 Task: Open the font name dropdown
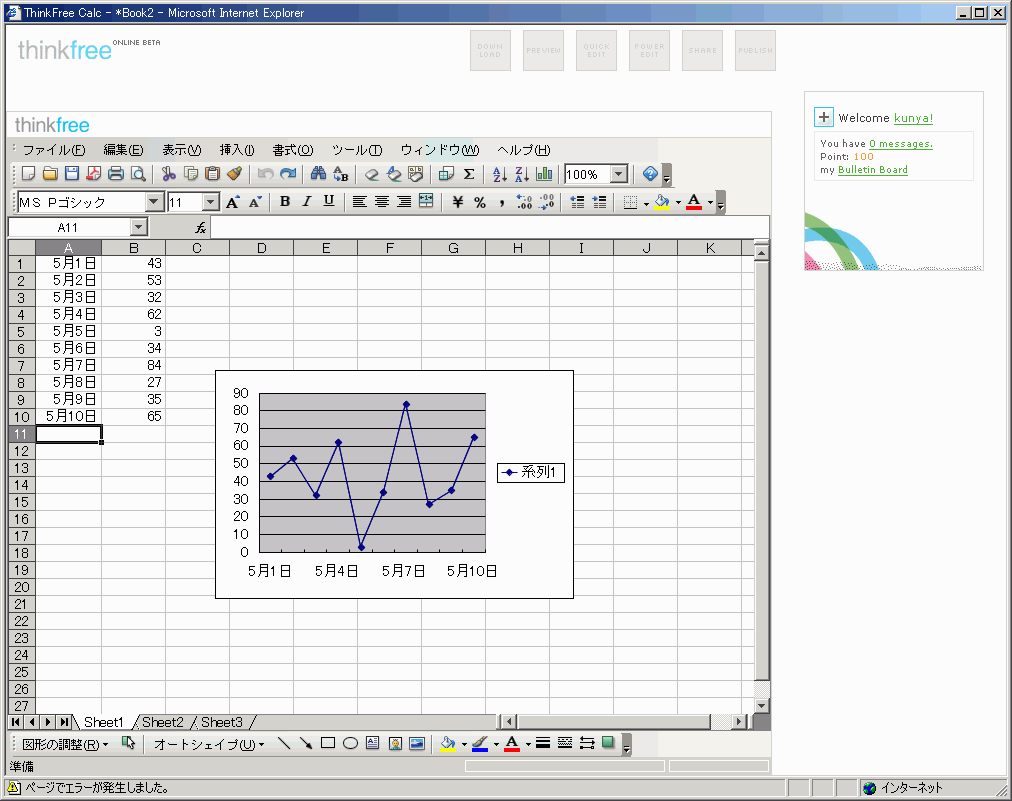(154, 202)
